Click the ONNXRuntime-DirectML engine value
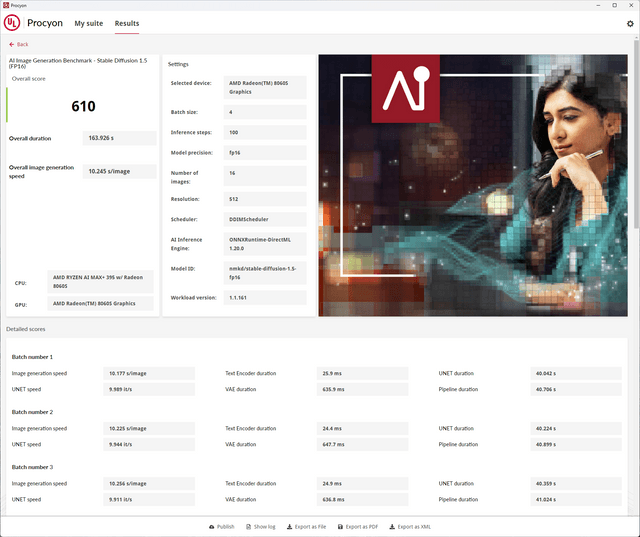 pos(265,244)
